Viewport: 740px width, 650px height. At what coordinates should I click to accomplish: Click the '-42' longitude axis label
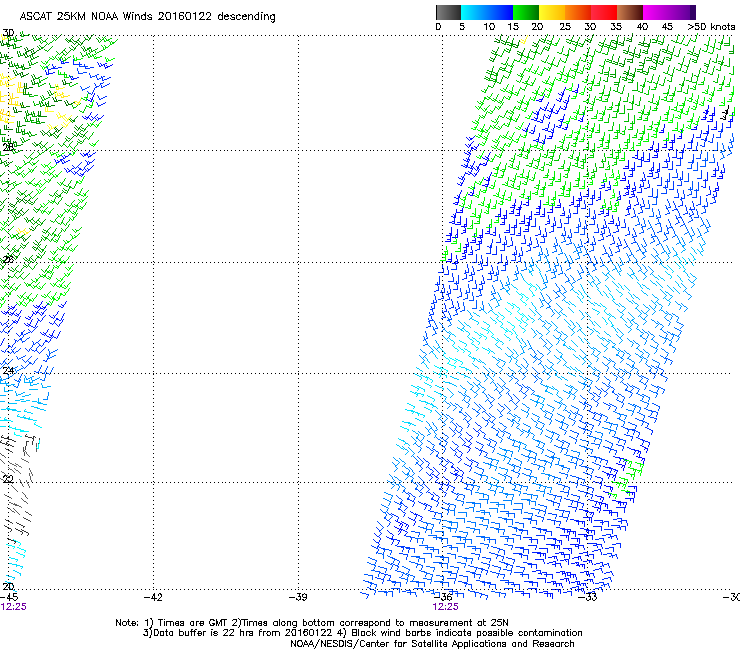(x=153, y=597)
